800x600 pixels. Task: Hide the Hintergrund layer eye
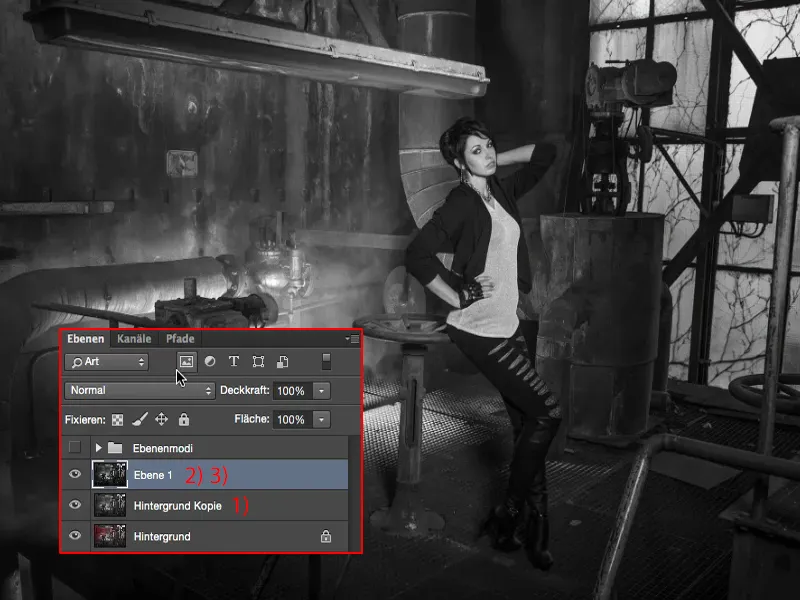75,535
